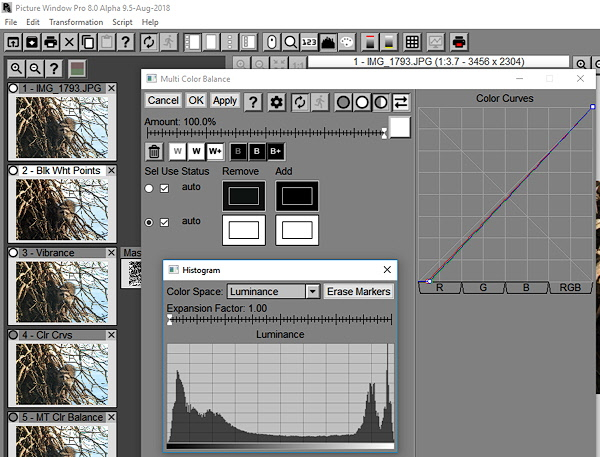The image size is (600, 457).
Task: Select radio button for 4 - Clr Crvs
Action: tap(13, 335)
